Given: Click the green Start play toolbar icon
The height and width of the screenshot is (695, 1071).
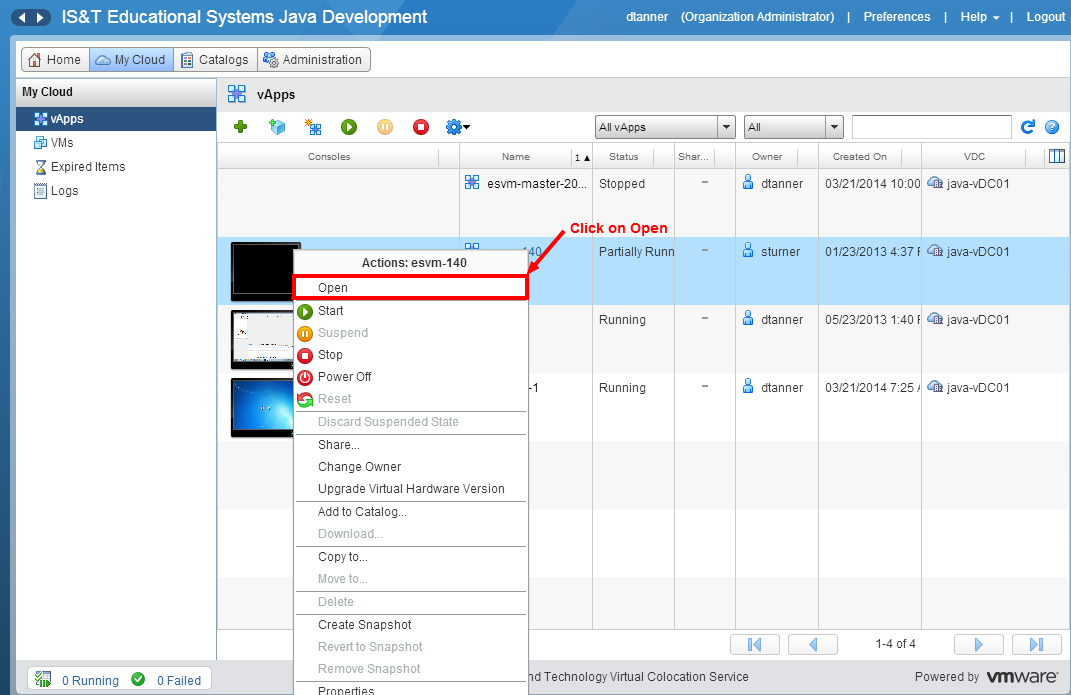Looking at the screenshot, I should [349, 127].
